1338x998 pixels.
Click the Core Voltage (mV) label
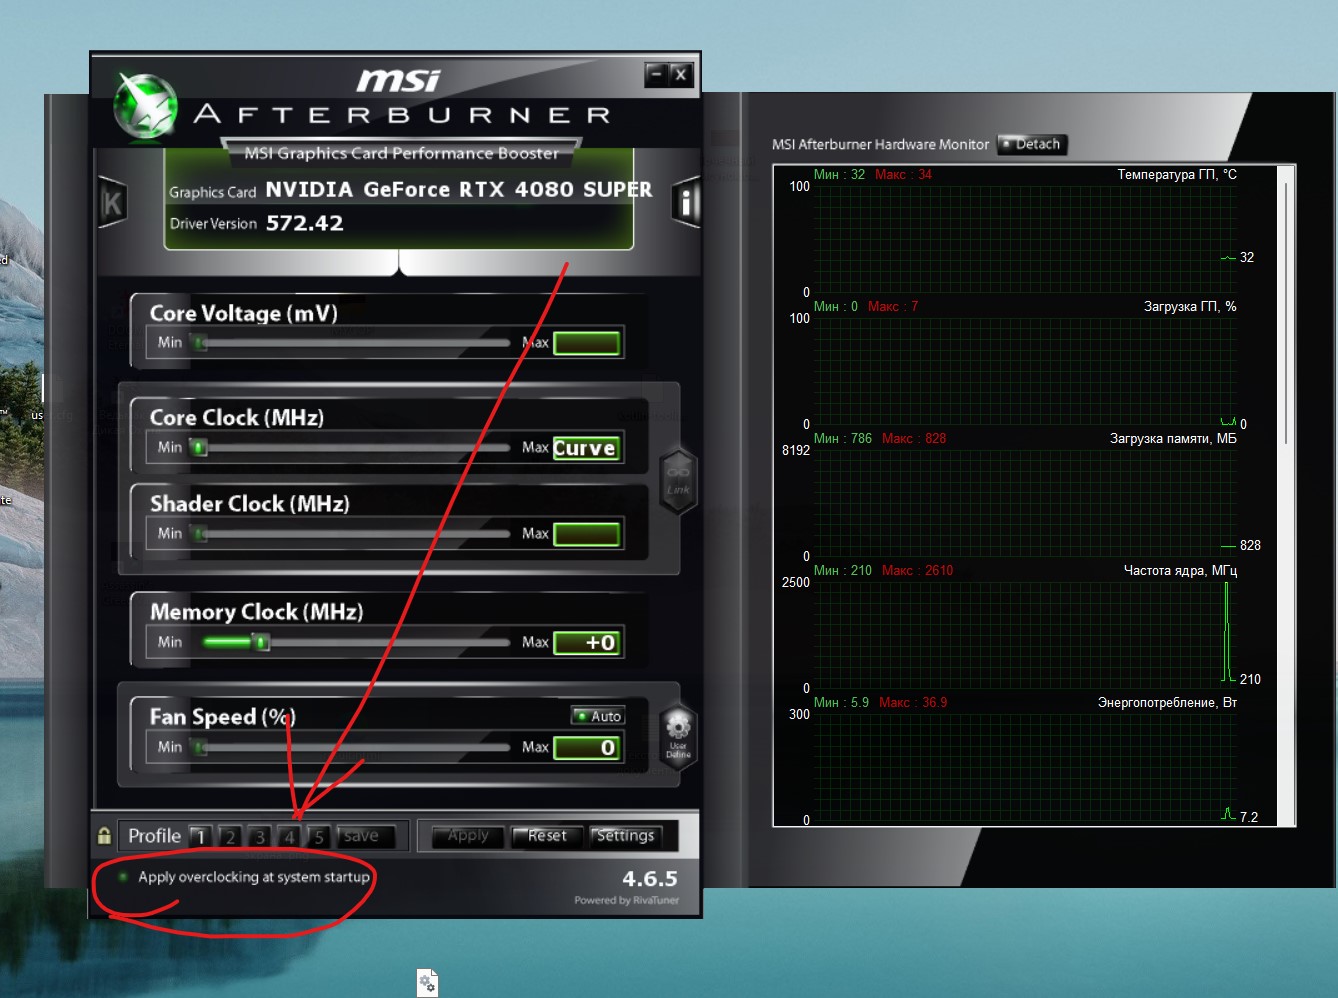tap(244, 313)
